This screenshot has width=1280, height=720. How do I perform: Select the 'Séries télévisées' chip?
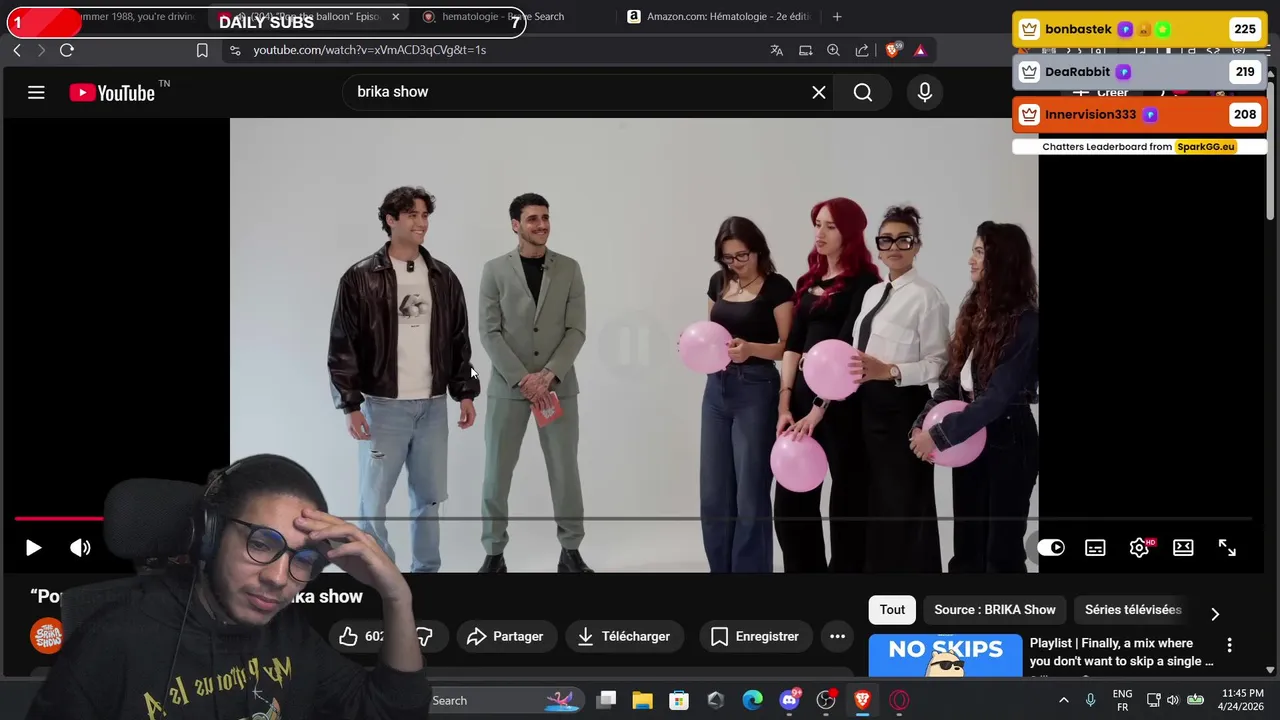1133,610
